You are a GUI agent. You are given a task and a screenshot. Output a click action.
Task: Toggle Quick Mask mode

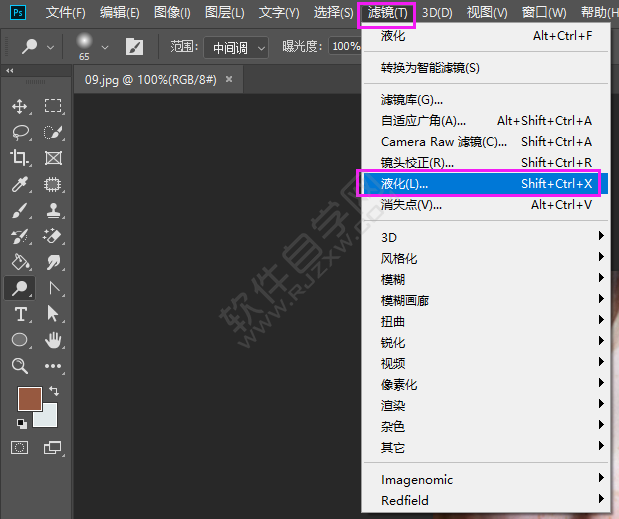click(19, 448)
